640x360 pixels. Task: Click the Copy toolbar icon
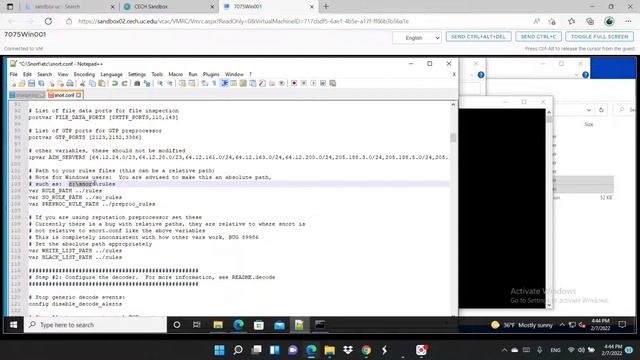coord(92,83)
